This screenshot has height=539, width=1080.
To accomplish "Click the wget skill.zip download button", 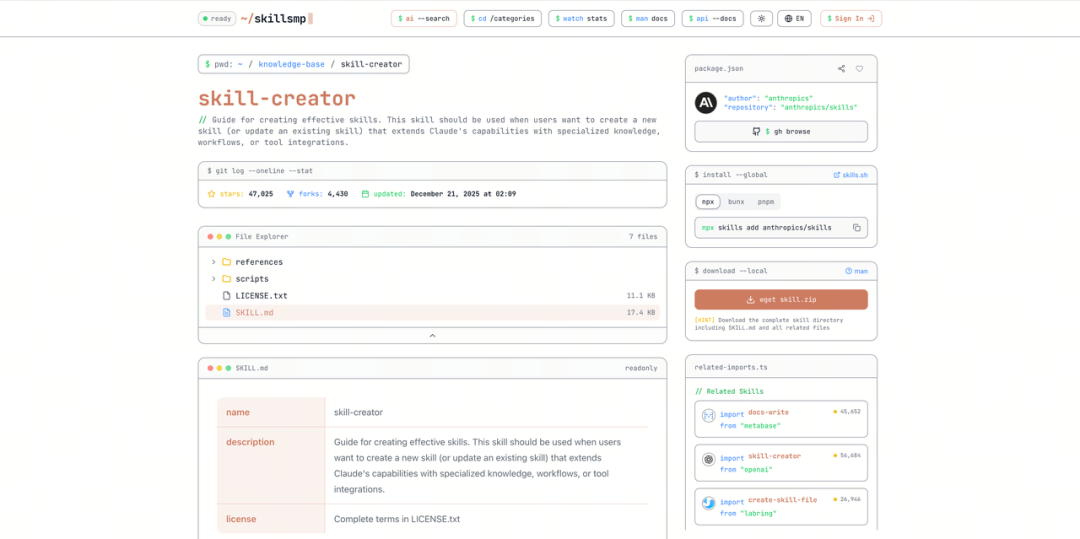I will tap(781, 299).
